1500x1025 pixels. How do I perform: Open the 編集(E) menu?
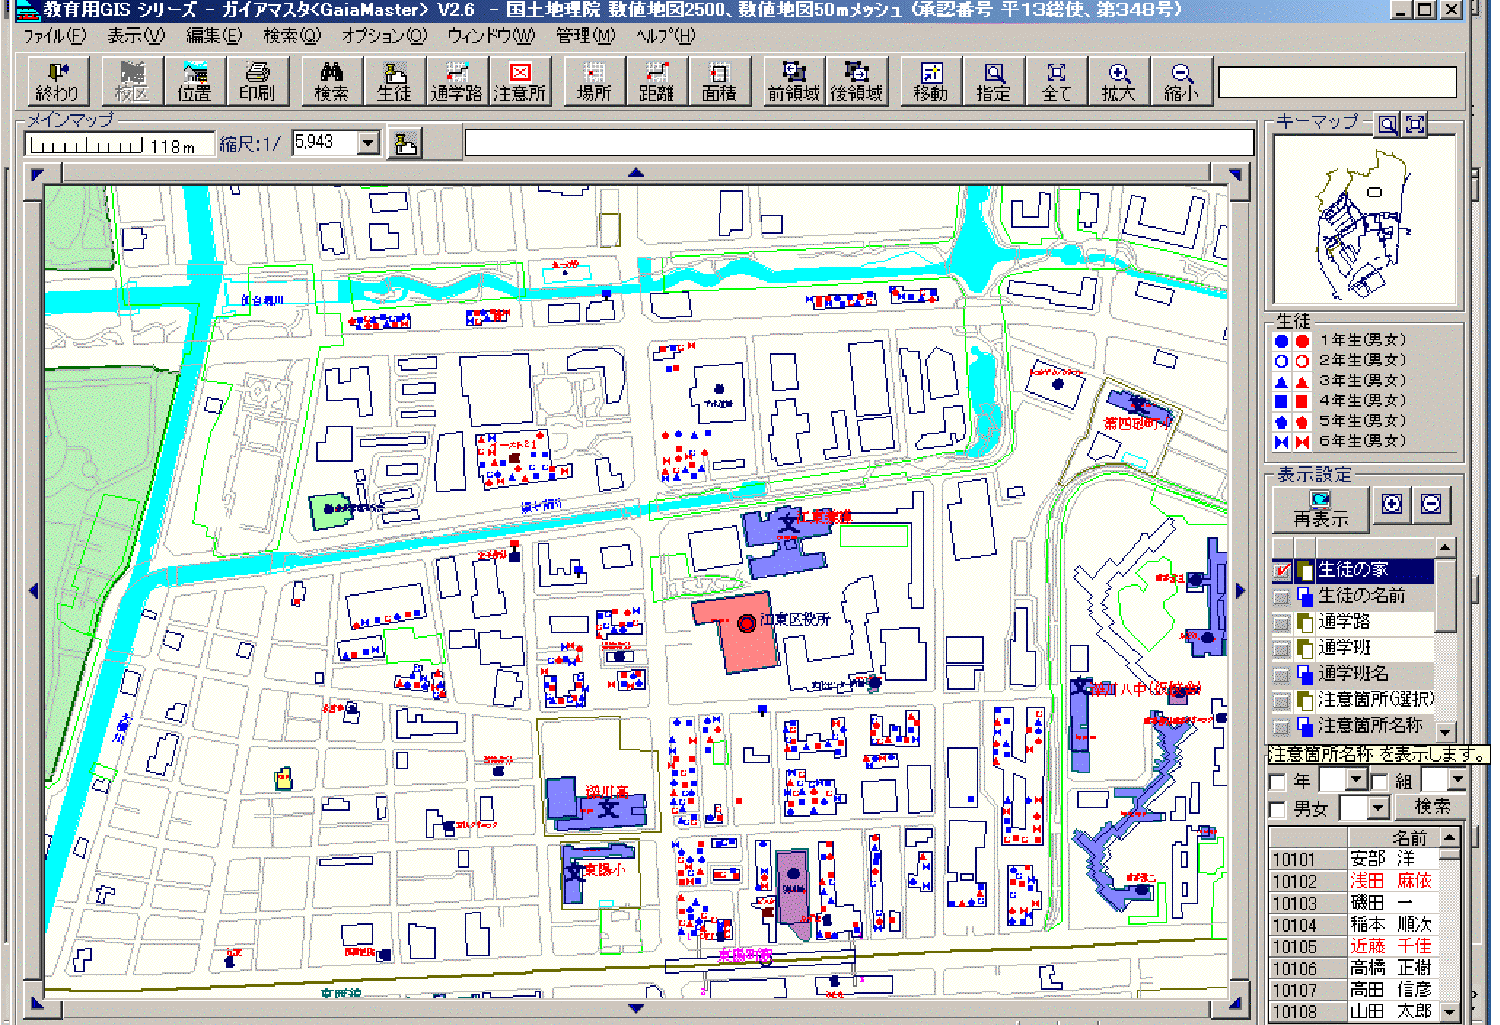click(214, 36)
